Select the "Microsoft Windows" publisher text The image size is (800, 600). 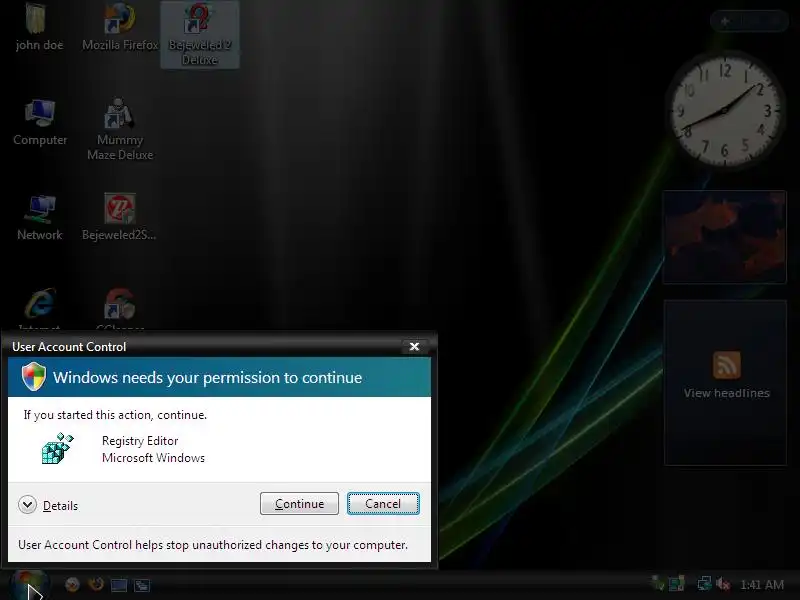pos(153,458)
